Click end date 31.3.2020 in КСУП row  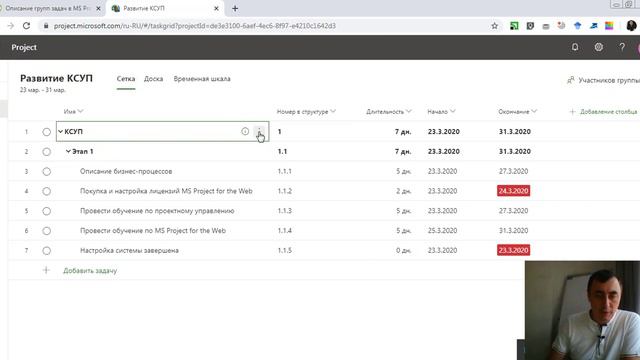tap(515, 131)
